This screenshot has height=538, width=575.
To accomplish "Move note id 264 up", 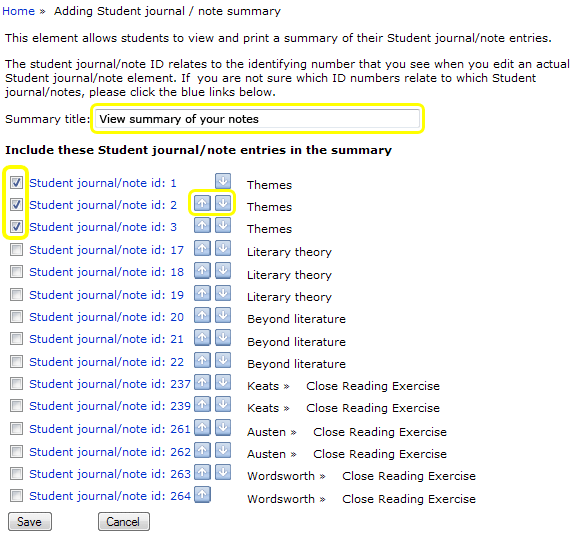I will pyautogui.click(x=202, y=494).
